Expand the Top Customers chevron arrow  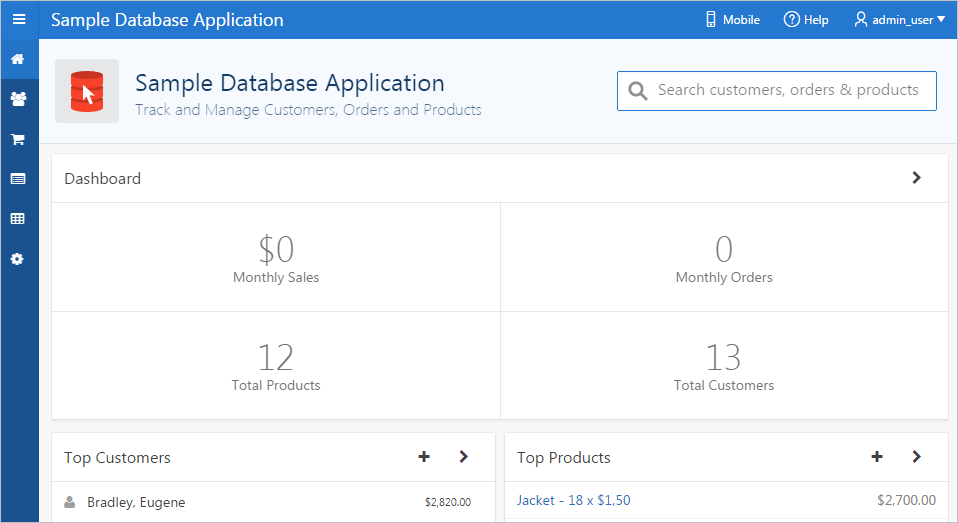[x=463, y=457]
